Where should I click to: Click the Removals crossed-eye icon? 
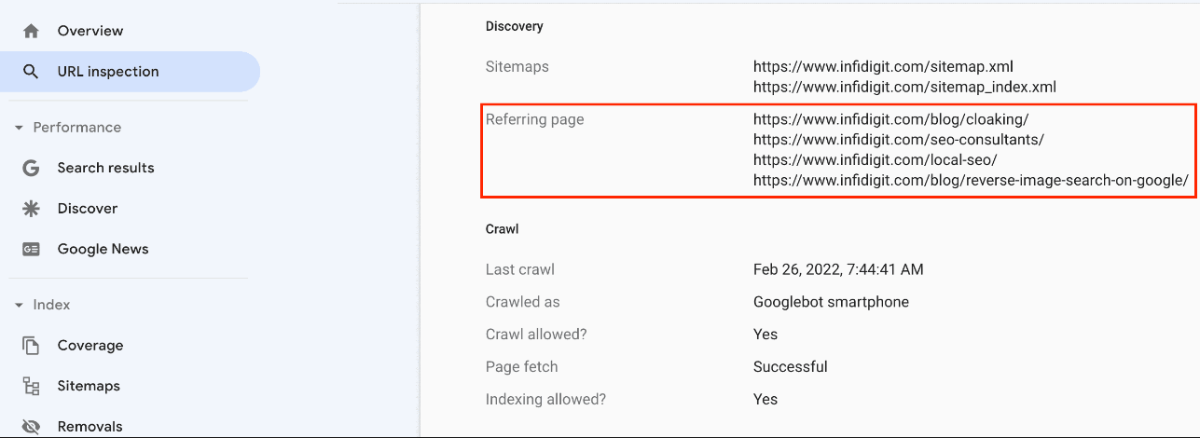tap(31, 427)
